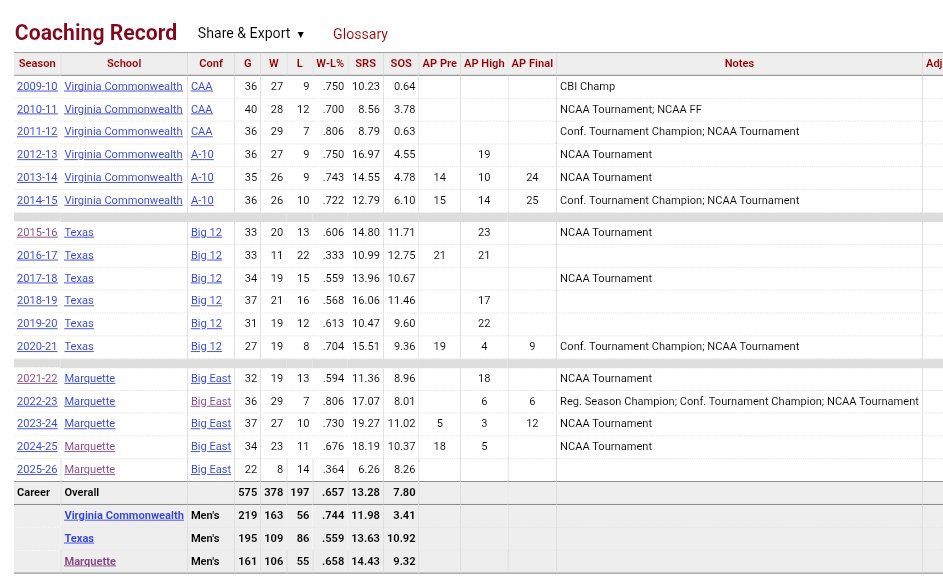
Task: Sort by the G games column header
Action: click(x=248, y=63)
